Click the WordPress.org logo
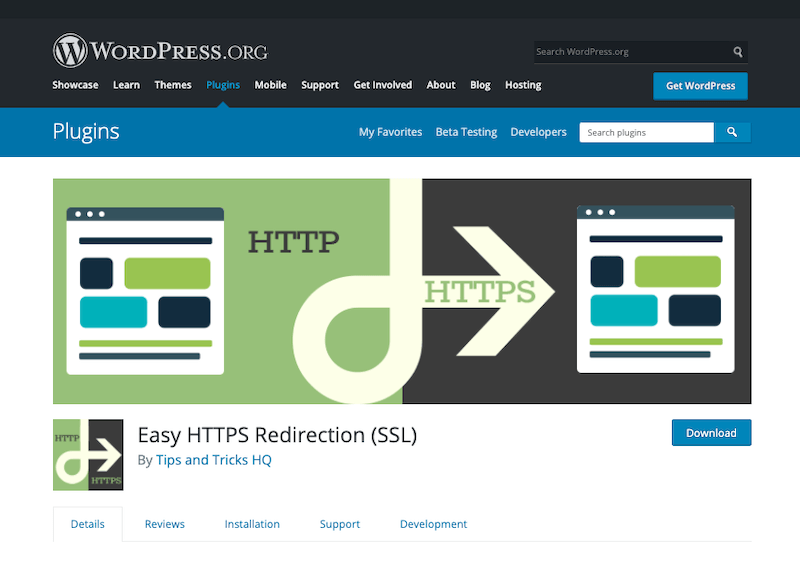The width and height of the screenshot is (800, 566). (x=160, y=51)
